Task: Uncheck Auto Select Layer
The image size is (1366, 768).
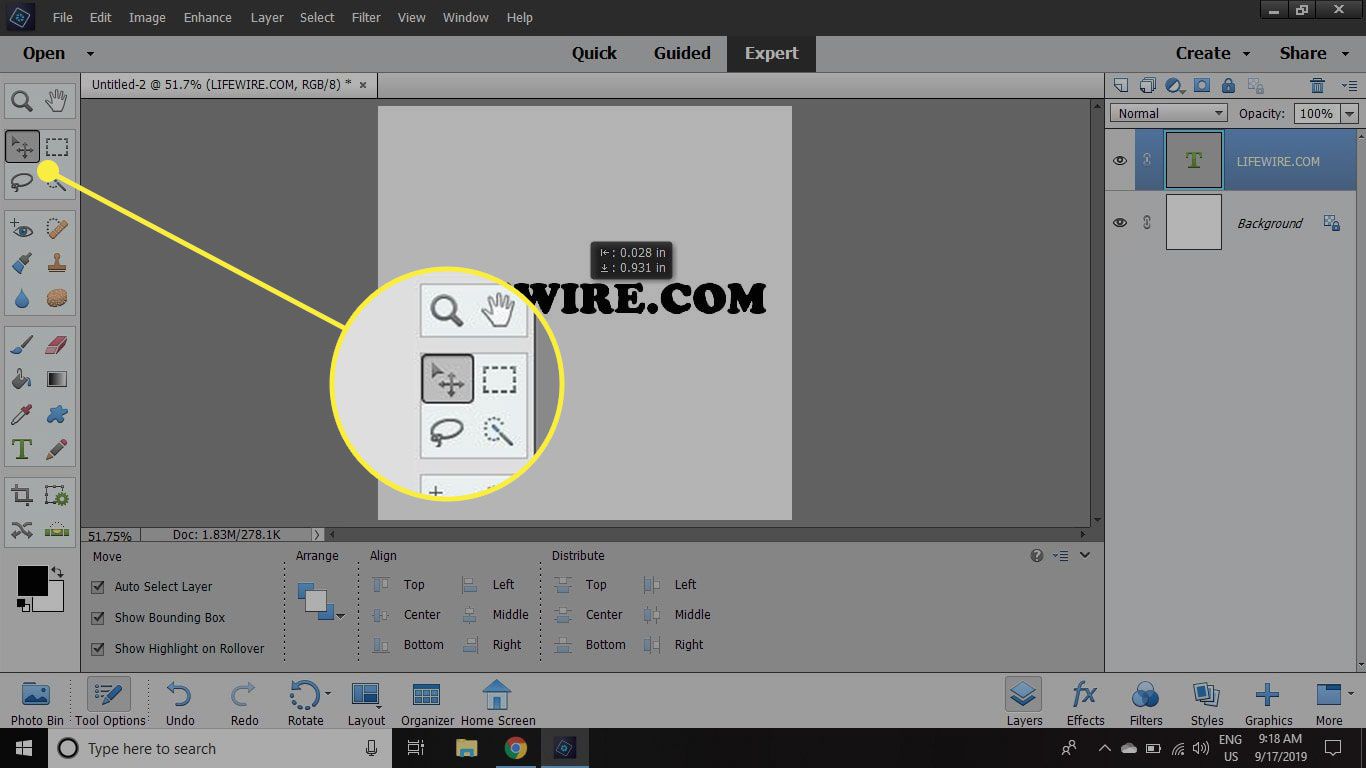Action: (x=98, y=587)
